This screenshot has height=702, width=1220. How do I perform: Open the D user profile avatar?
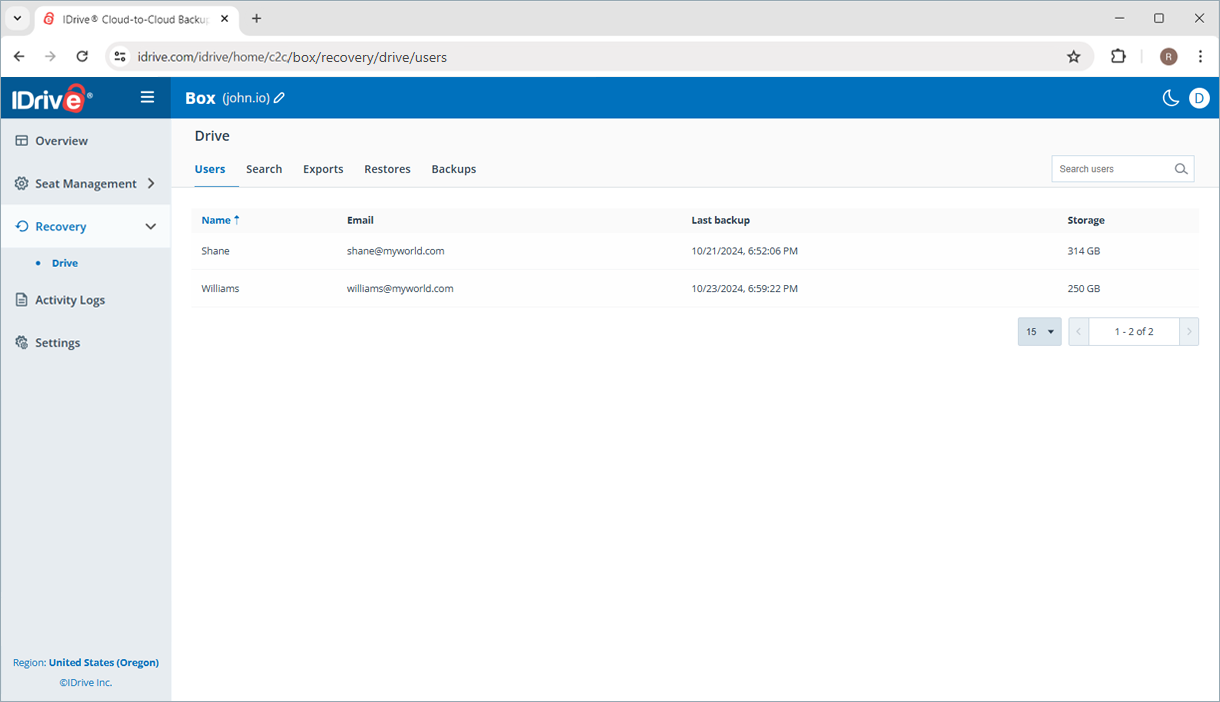[x=1199, y=98]
